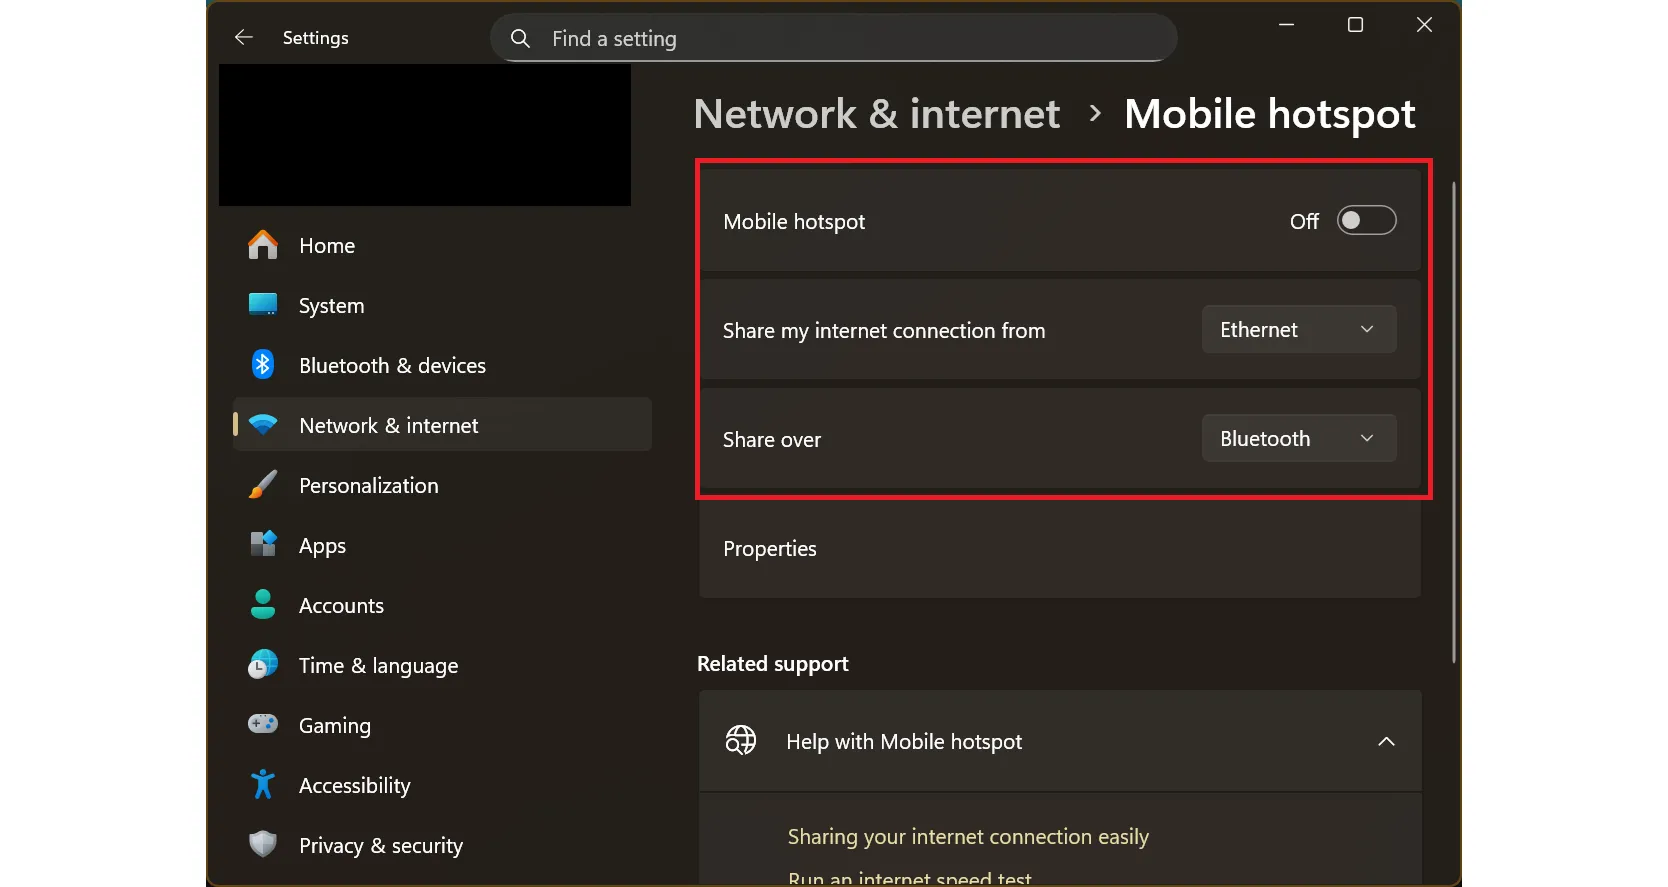
Task: Click the vertical scrollbar on right side
Action: pyautogui.click(x=1454, y=420)
